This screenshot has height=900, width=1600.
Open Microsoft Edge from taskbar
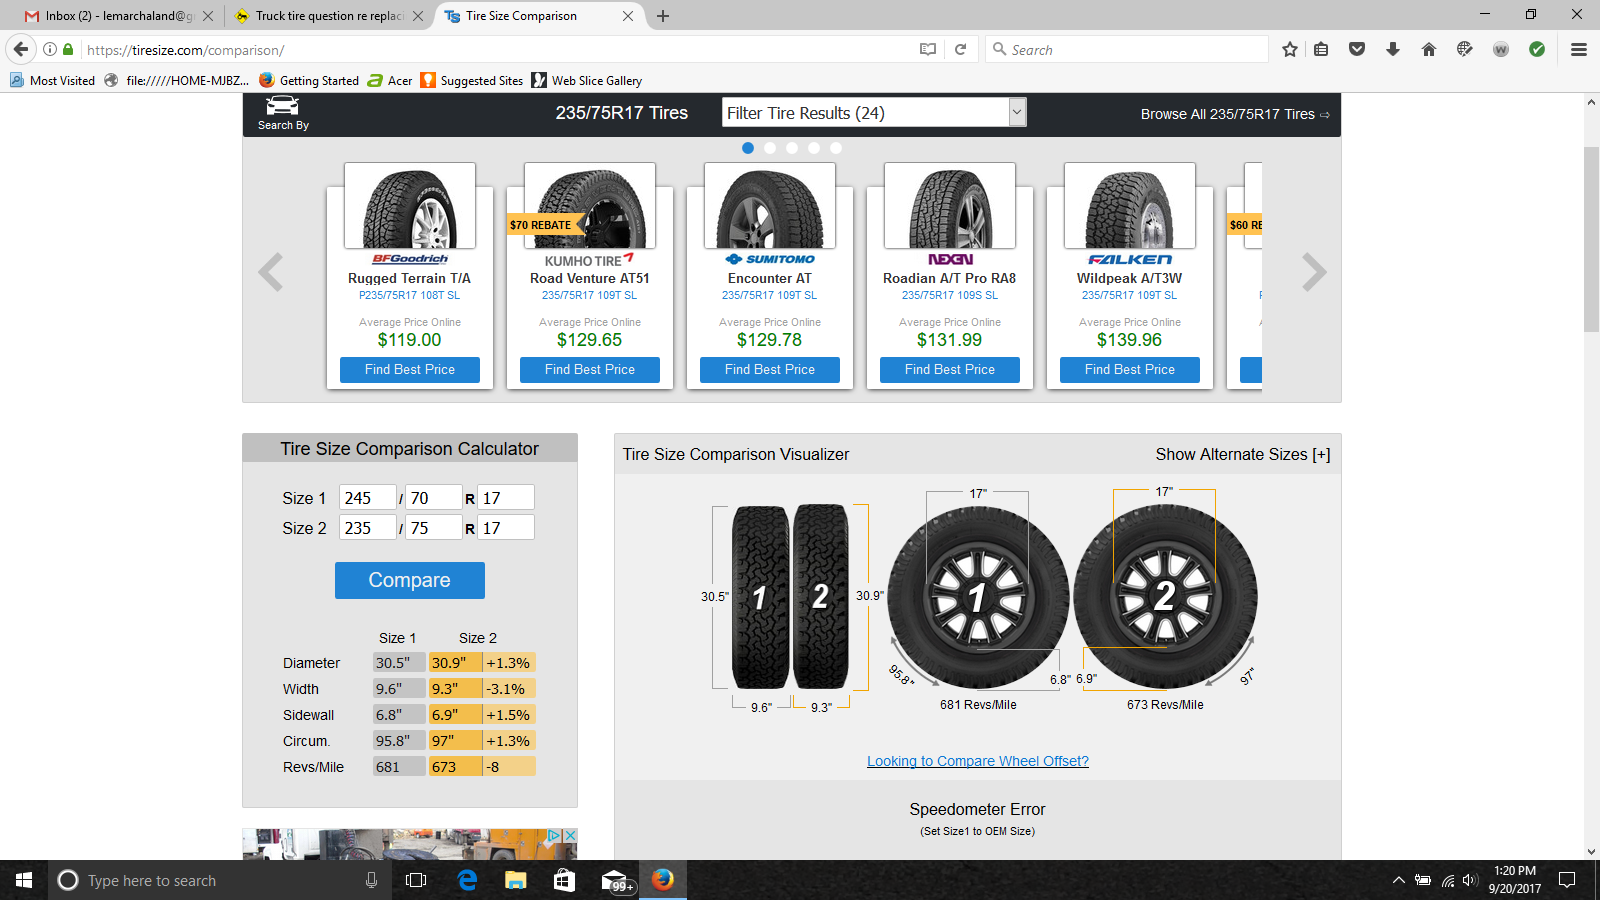click(x=467, y=880)
